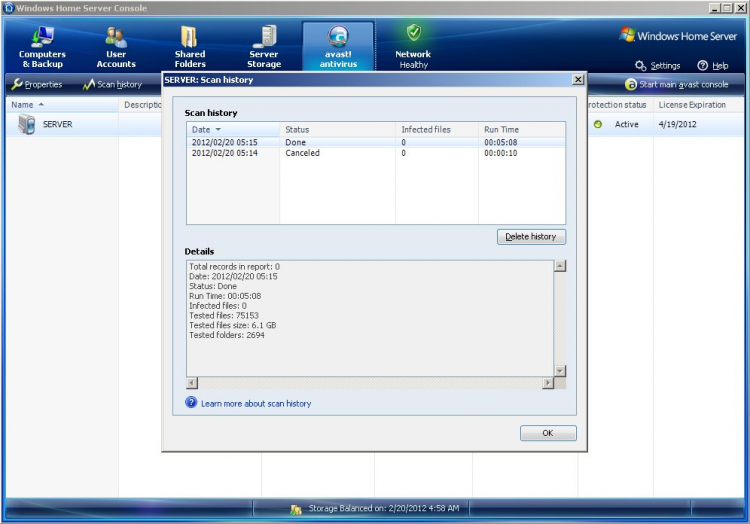The width and height of the screenshot is (750, 524).
Task: Click the OK button
Action: pyautogui.click(x=548, y=433)
